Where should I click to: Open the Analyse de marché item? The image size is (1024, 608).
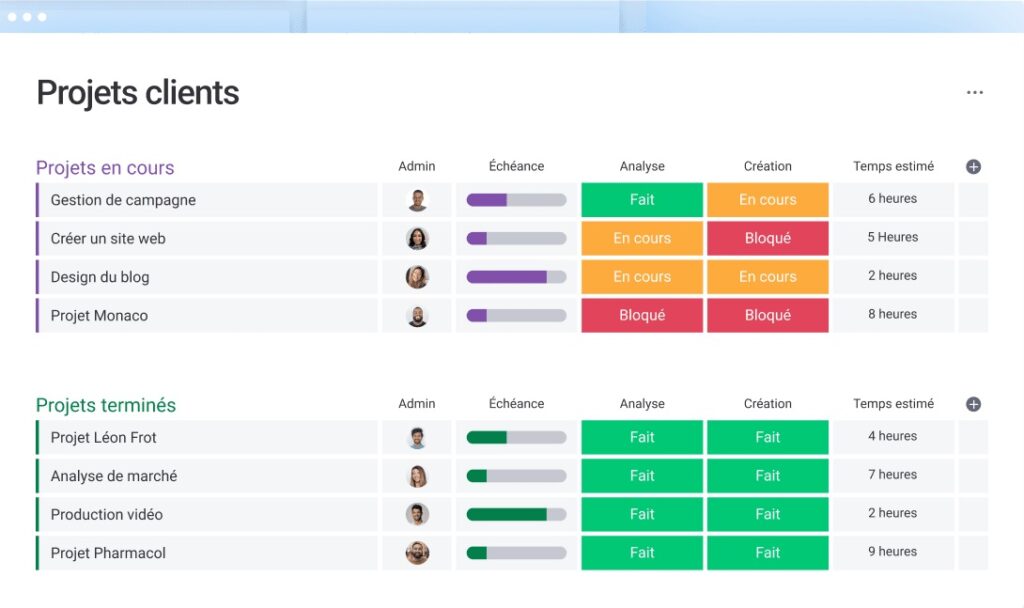[114, 476]
